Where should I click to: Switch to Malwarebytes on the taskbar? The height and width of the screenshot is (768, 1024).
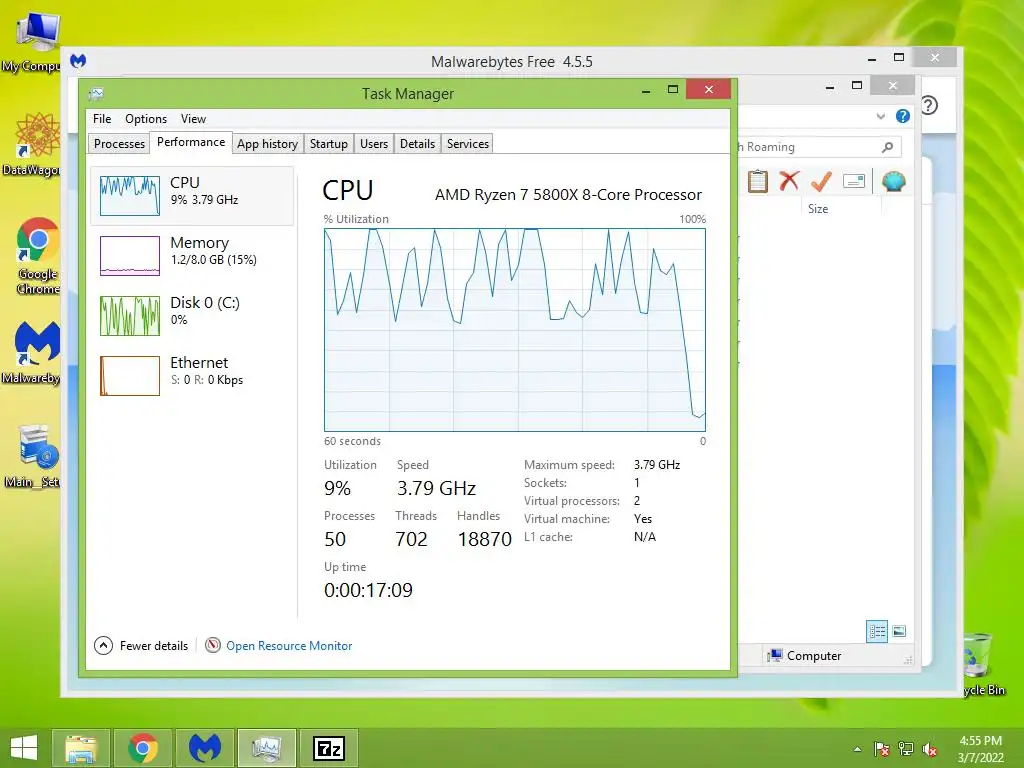point(205,748)
